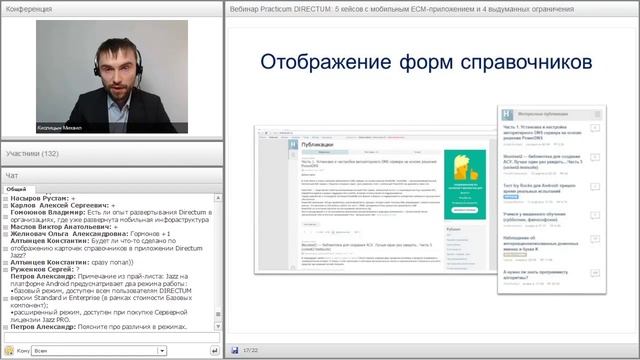Click the save icon under the presentation slide
The width and height of the screenshot is (640, 360).
tap(235, 350)
